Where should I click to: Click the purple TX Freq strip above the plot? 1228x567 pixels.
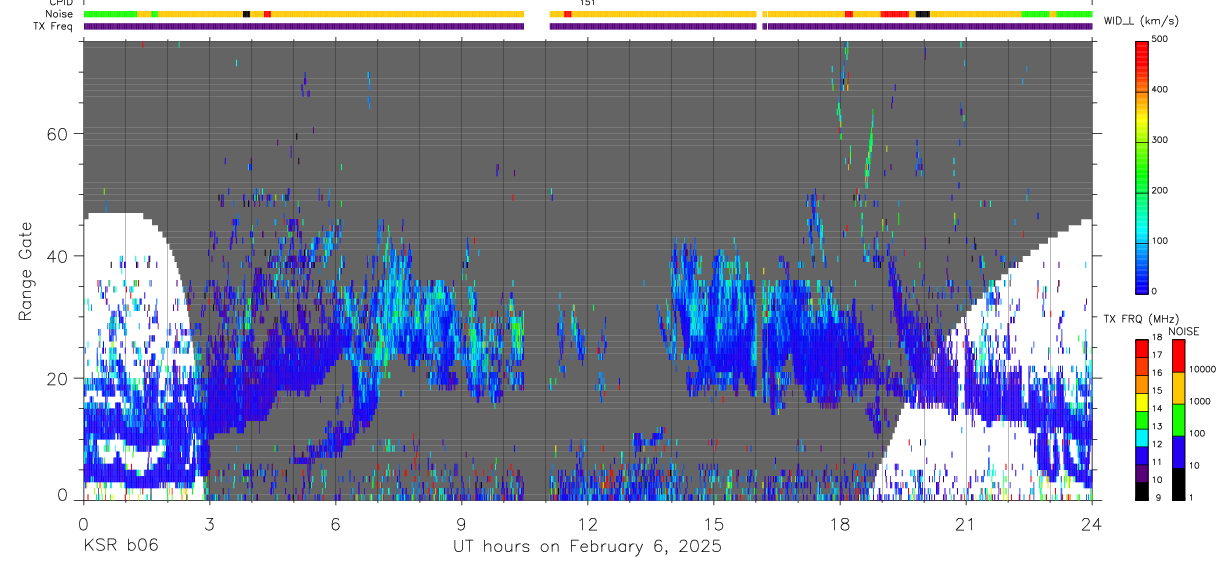click(588, 26)
